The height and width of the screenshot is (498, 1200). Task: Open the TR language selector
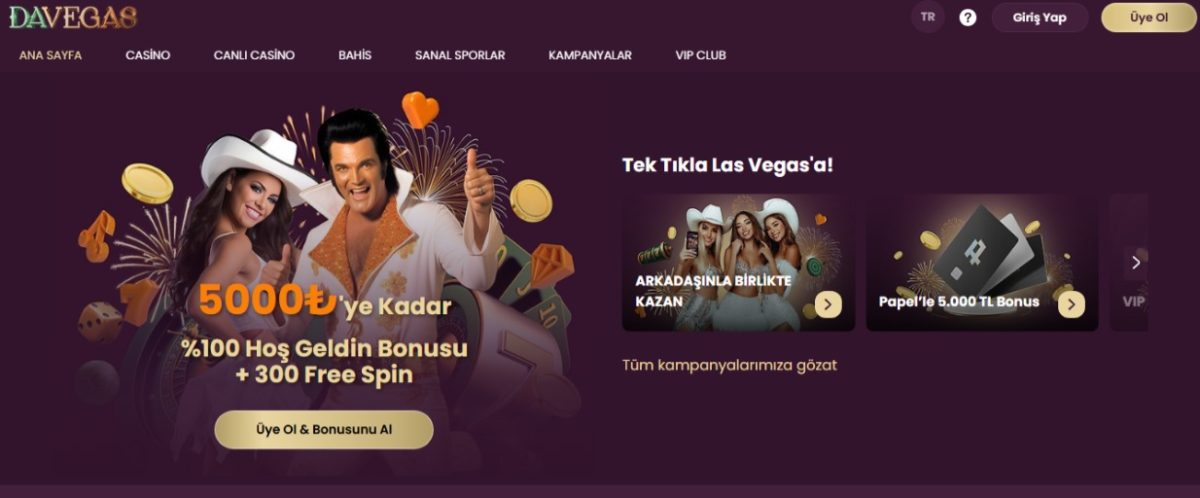point(928,17)
